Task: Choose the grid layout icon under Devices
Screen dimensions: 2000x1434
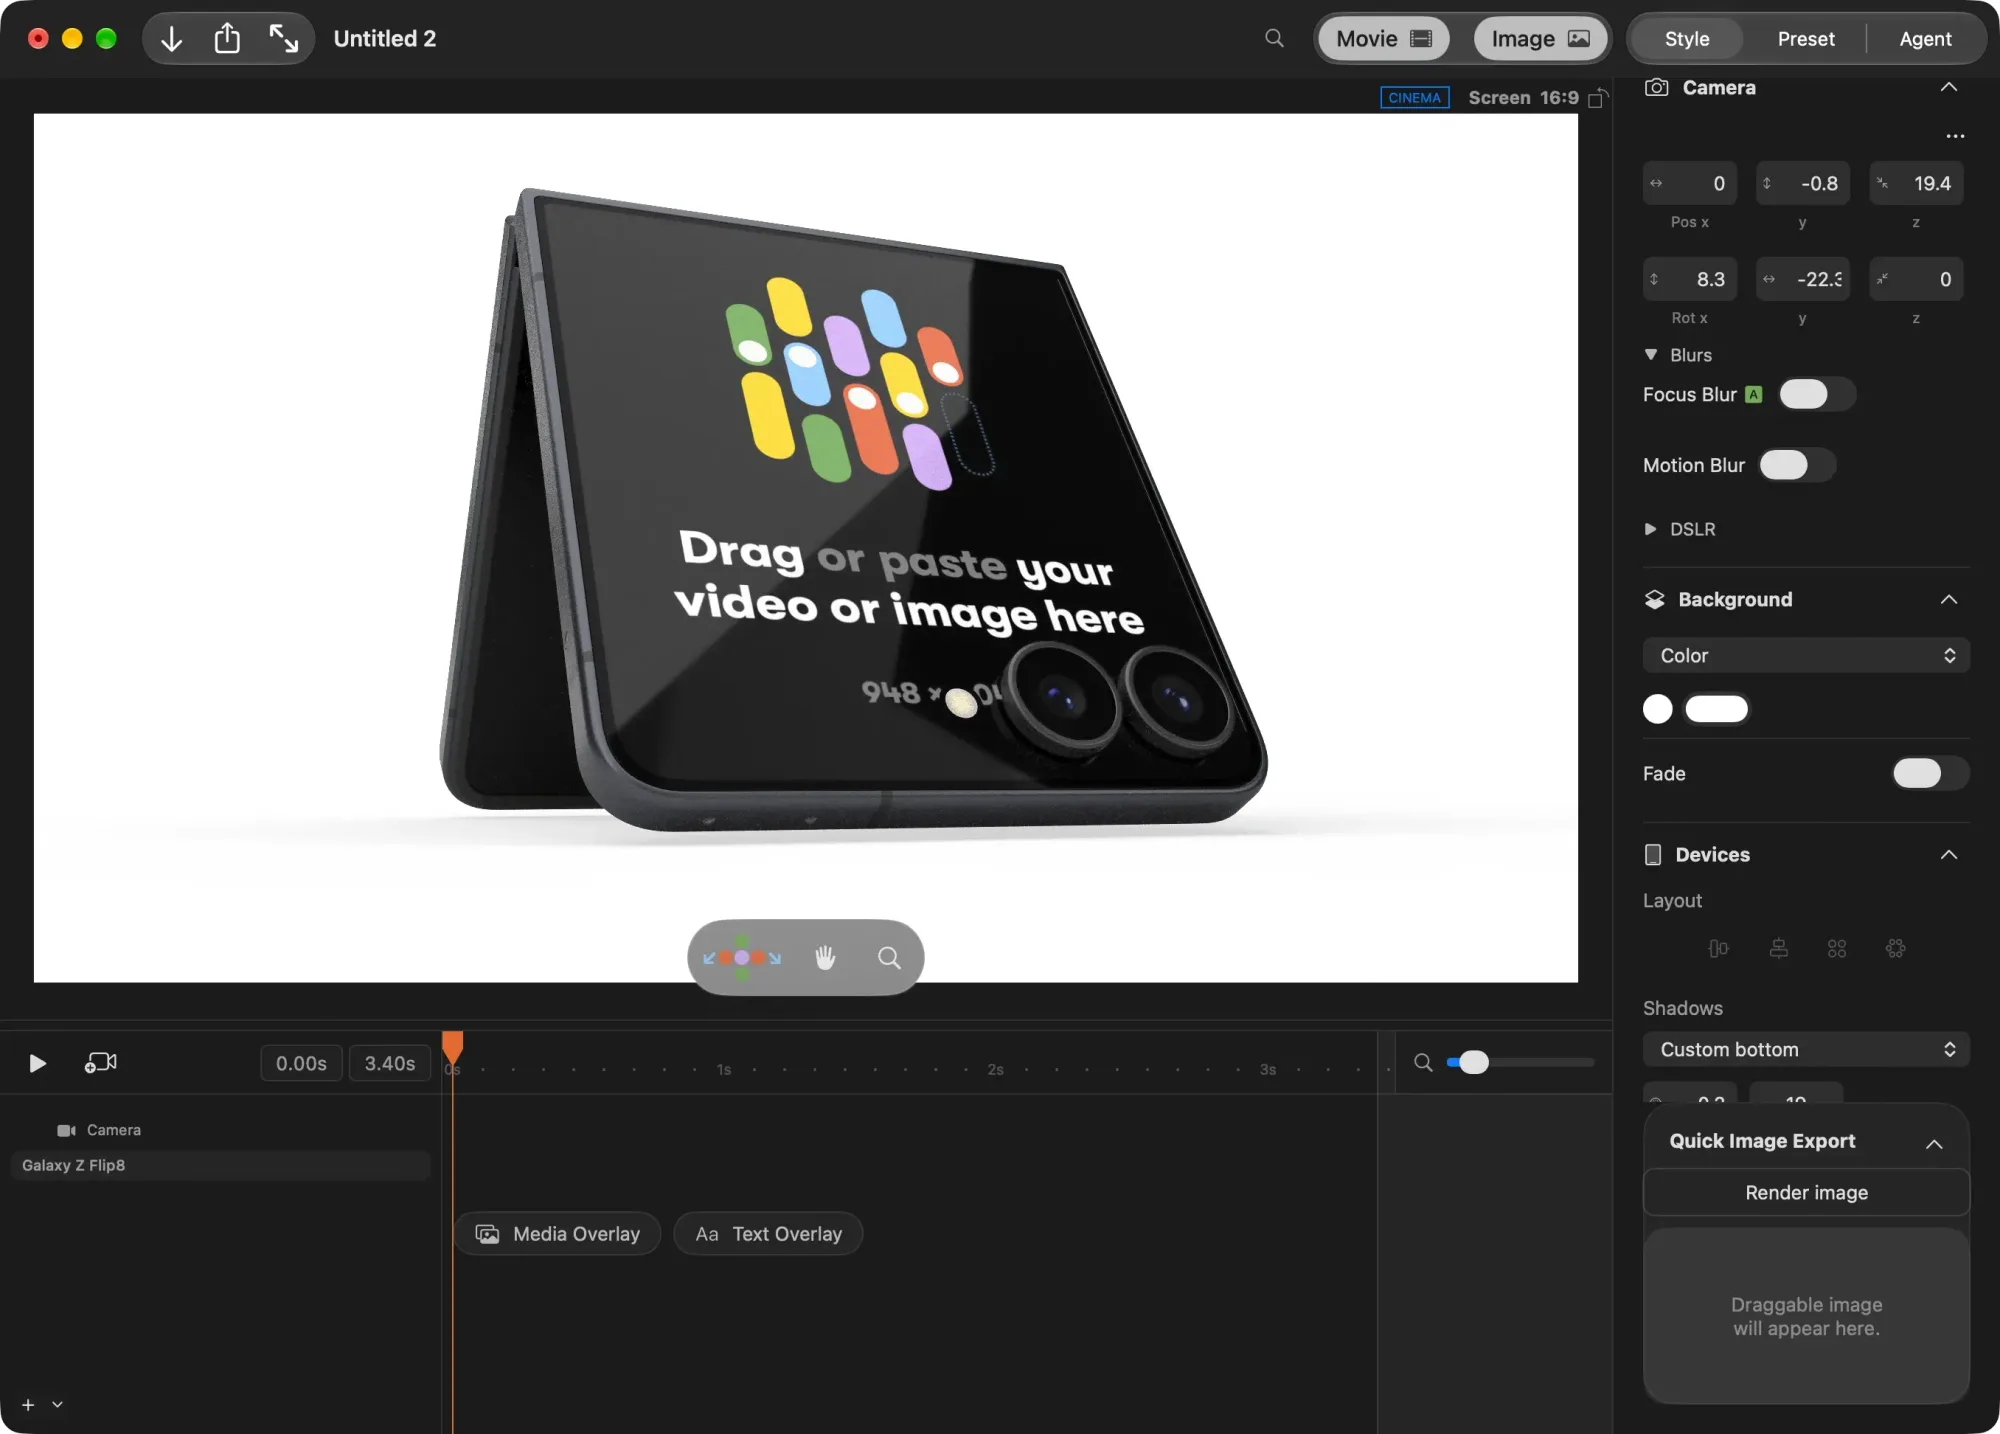Action: (1837, 948)
